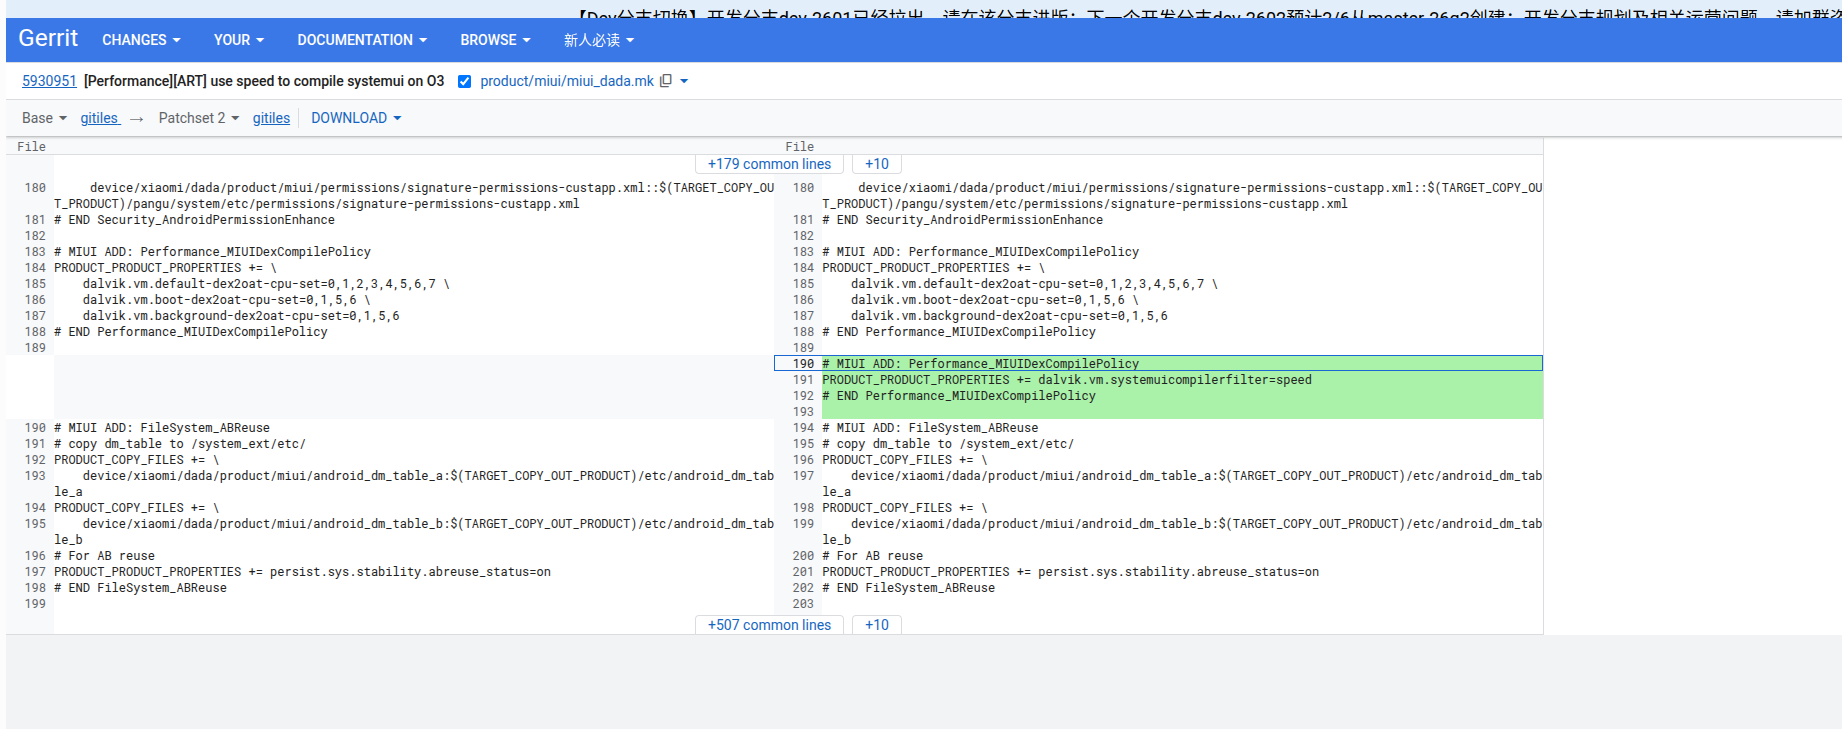Open change number 5930951 link
Viewport: 1842px width, 729px height.
click(49, 81)
